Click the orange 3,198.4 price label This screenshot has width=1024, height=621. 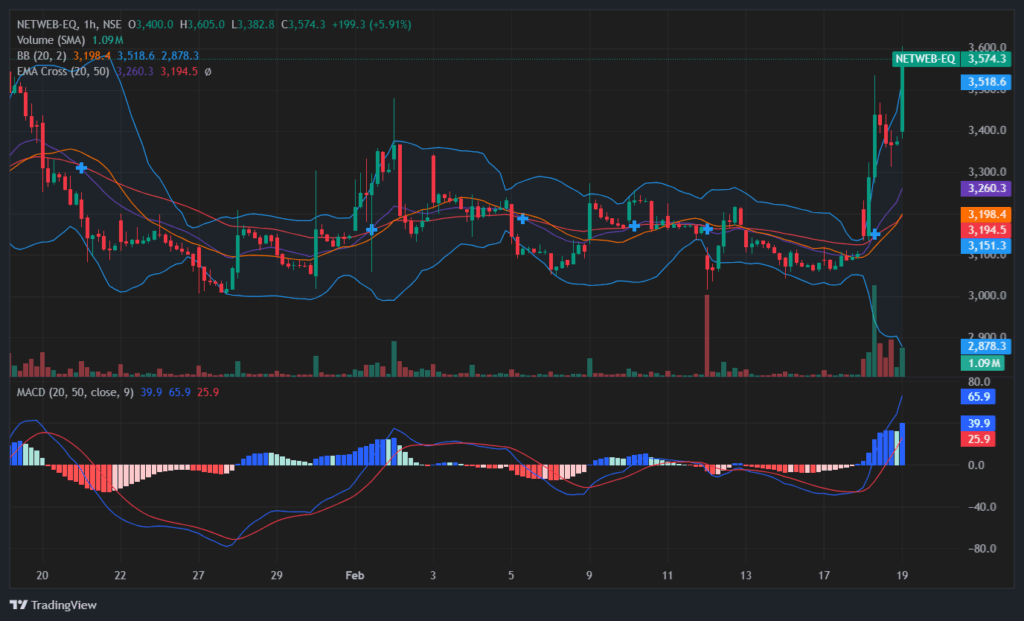pyautogui.click(x=986, y=214)
